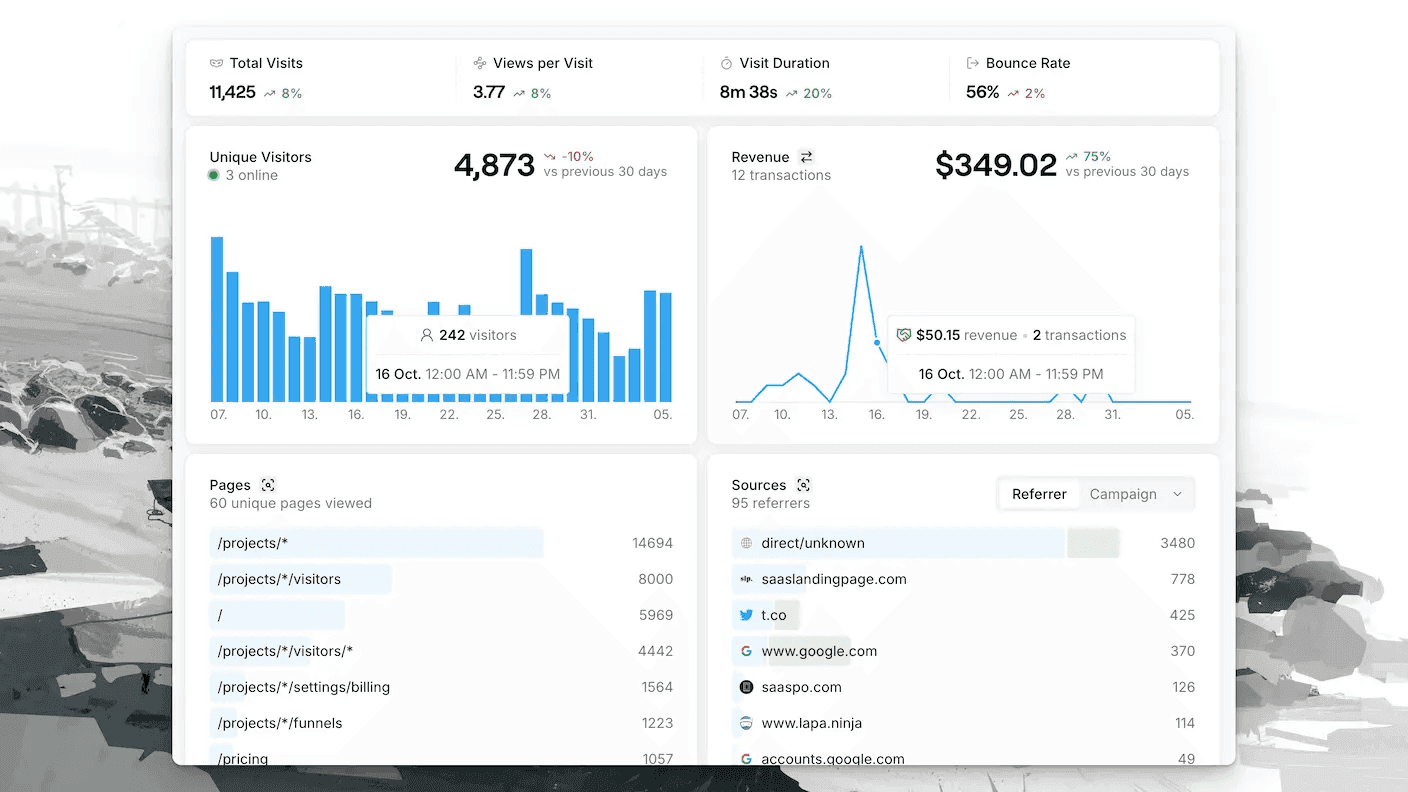Image resolution: width=1408 pixels, height=792 pixels.
Task: Switch to the Campaign tab
Action: point(1123,494)
